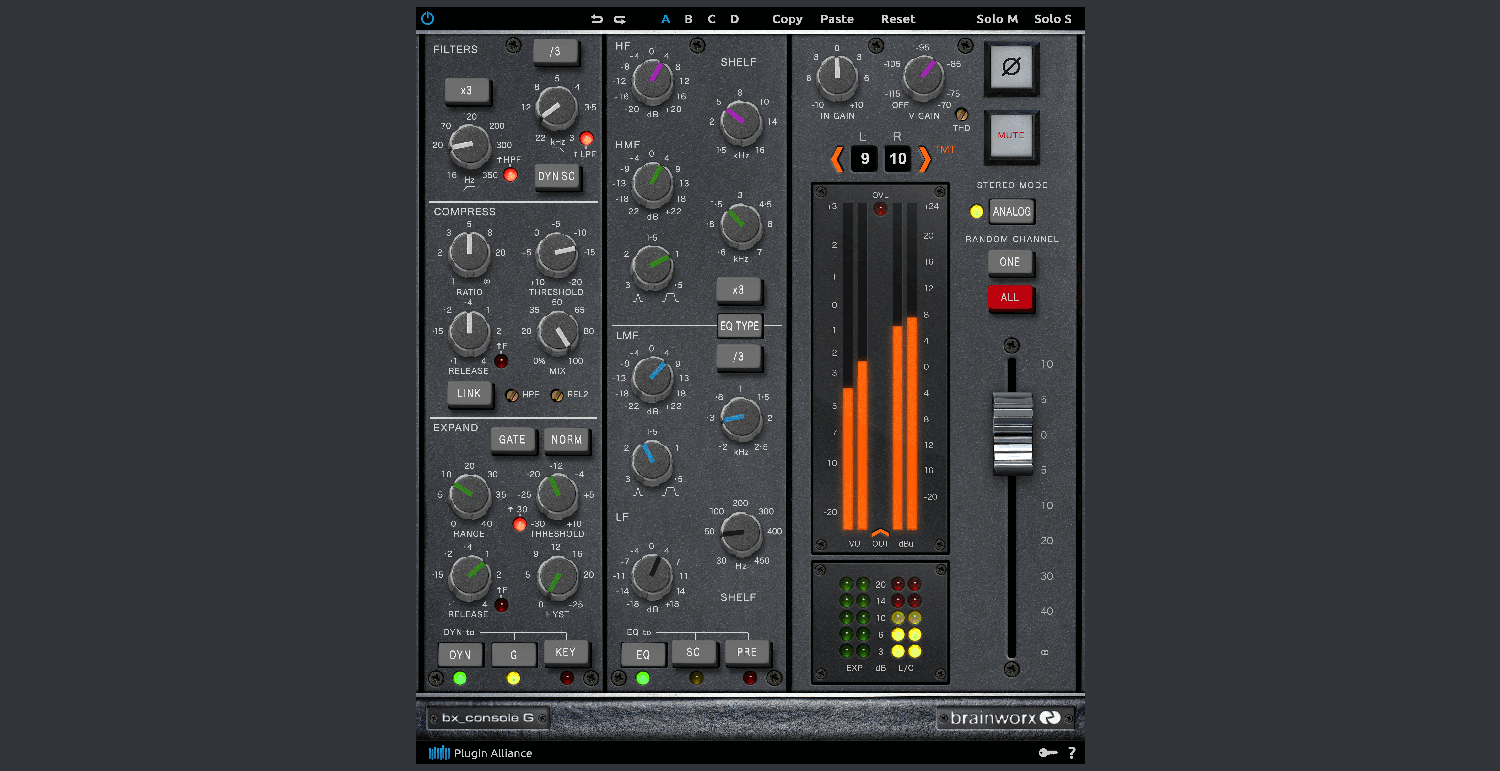The image size is (1500, 771).
Task: Click the R channel number box
Action: point(898,158)
